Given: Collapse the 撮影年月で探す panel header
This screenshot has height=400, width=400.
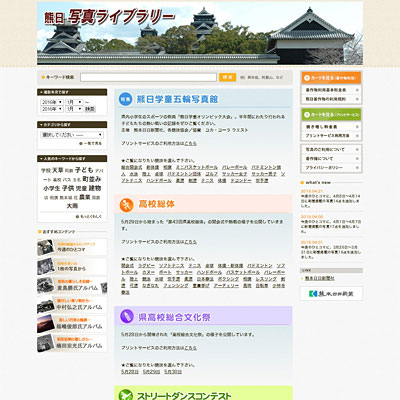Looking at the screenshot, I should [72, 92].
